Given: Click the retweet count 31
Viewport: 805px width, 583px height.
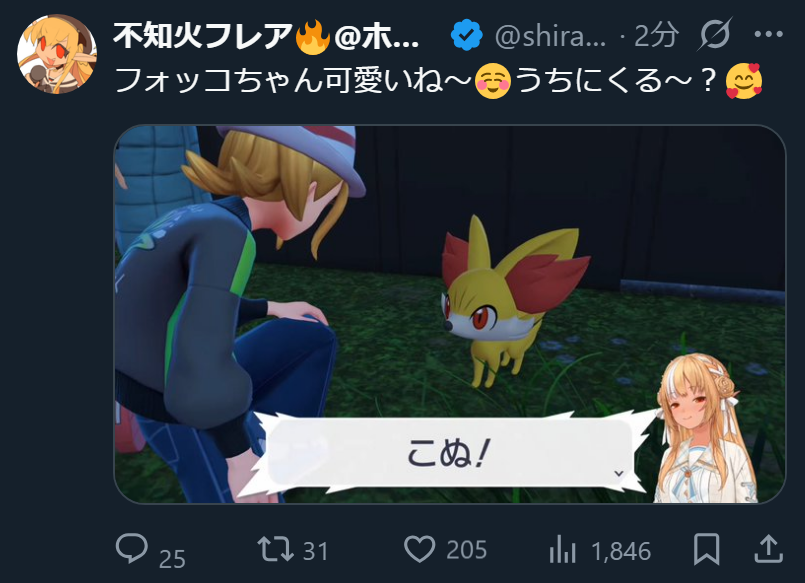Looking at the screenshot, I should pos(315,551).
